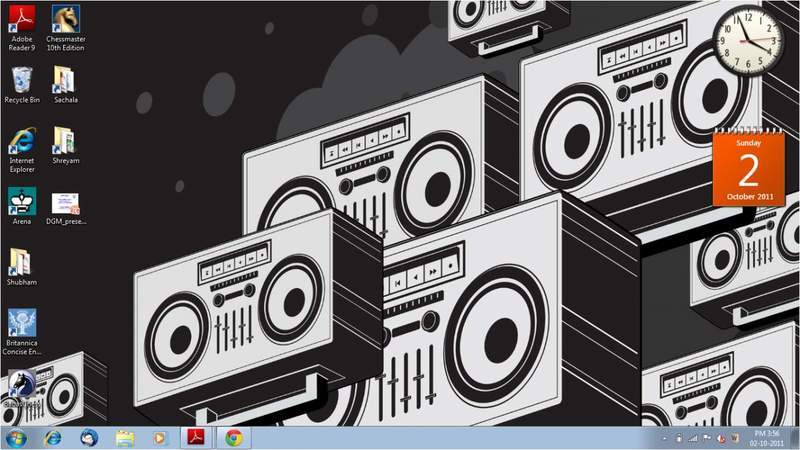The image size is (800, 450).
Task: Click the Show Desktop button at taskbar end
Action: [x=795, y=438]
